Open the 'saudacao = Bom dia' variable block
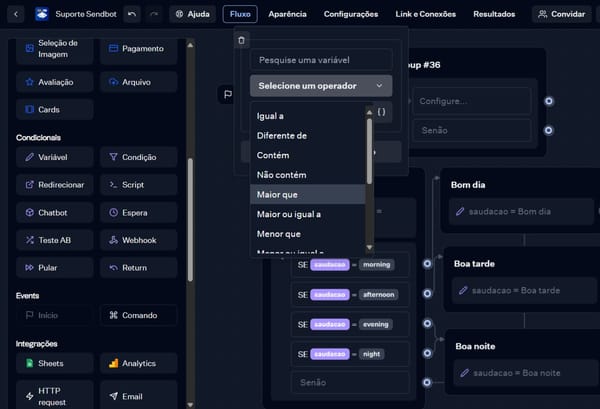 pos(522,211)
